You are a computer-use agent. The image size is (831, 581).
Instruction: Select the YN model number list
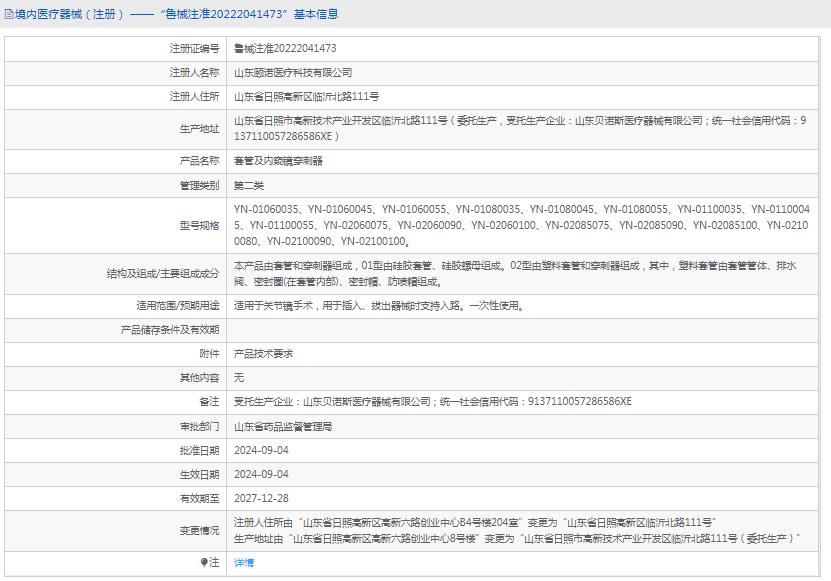[x=522, y=225]
